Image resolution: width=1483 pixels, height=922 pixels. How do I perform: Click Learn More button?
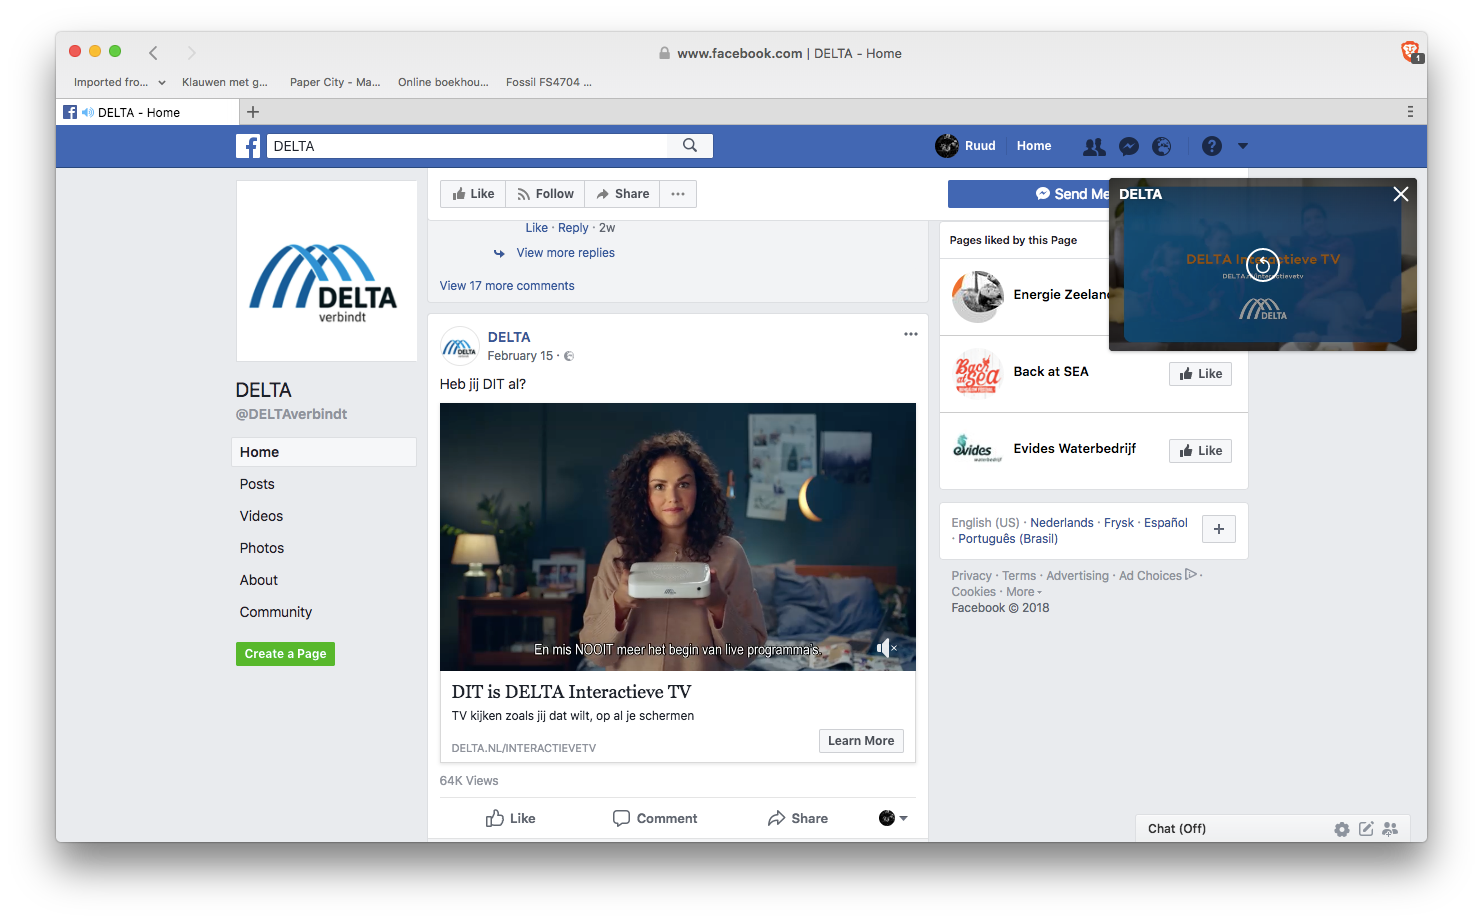861,741
